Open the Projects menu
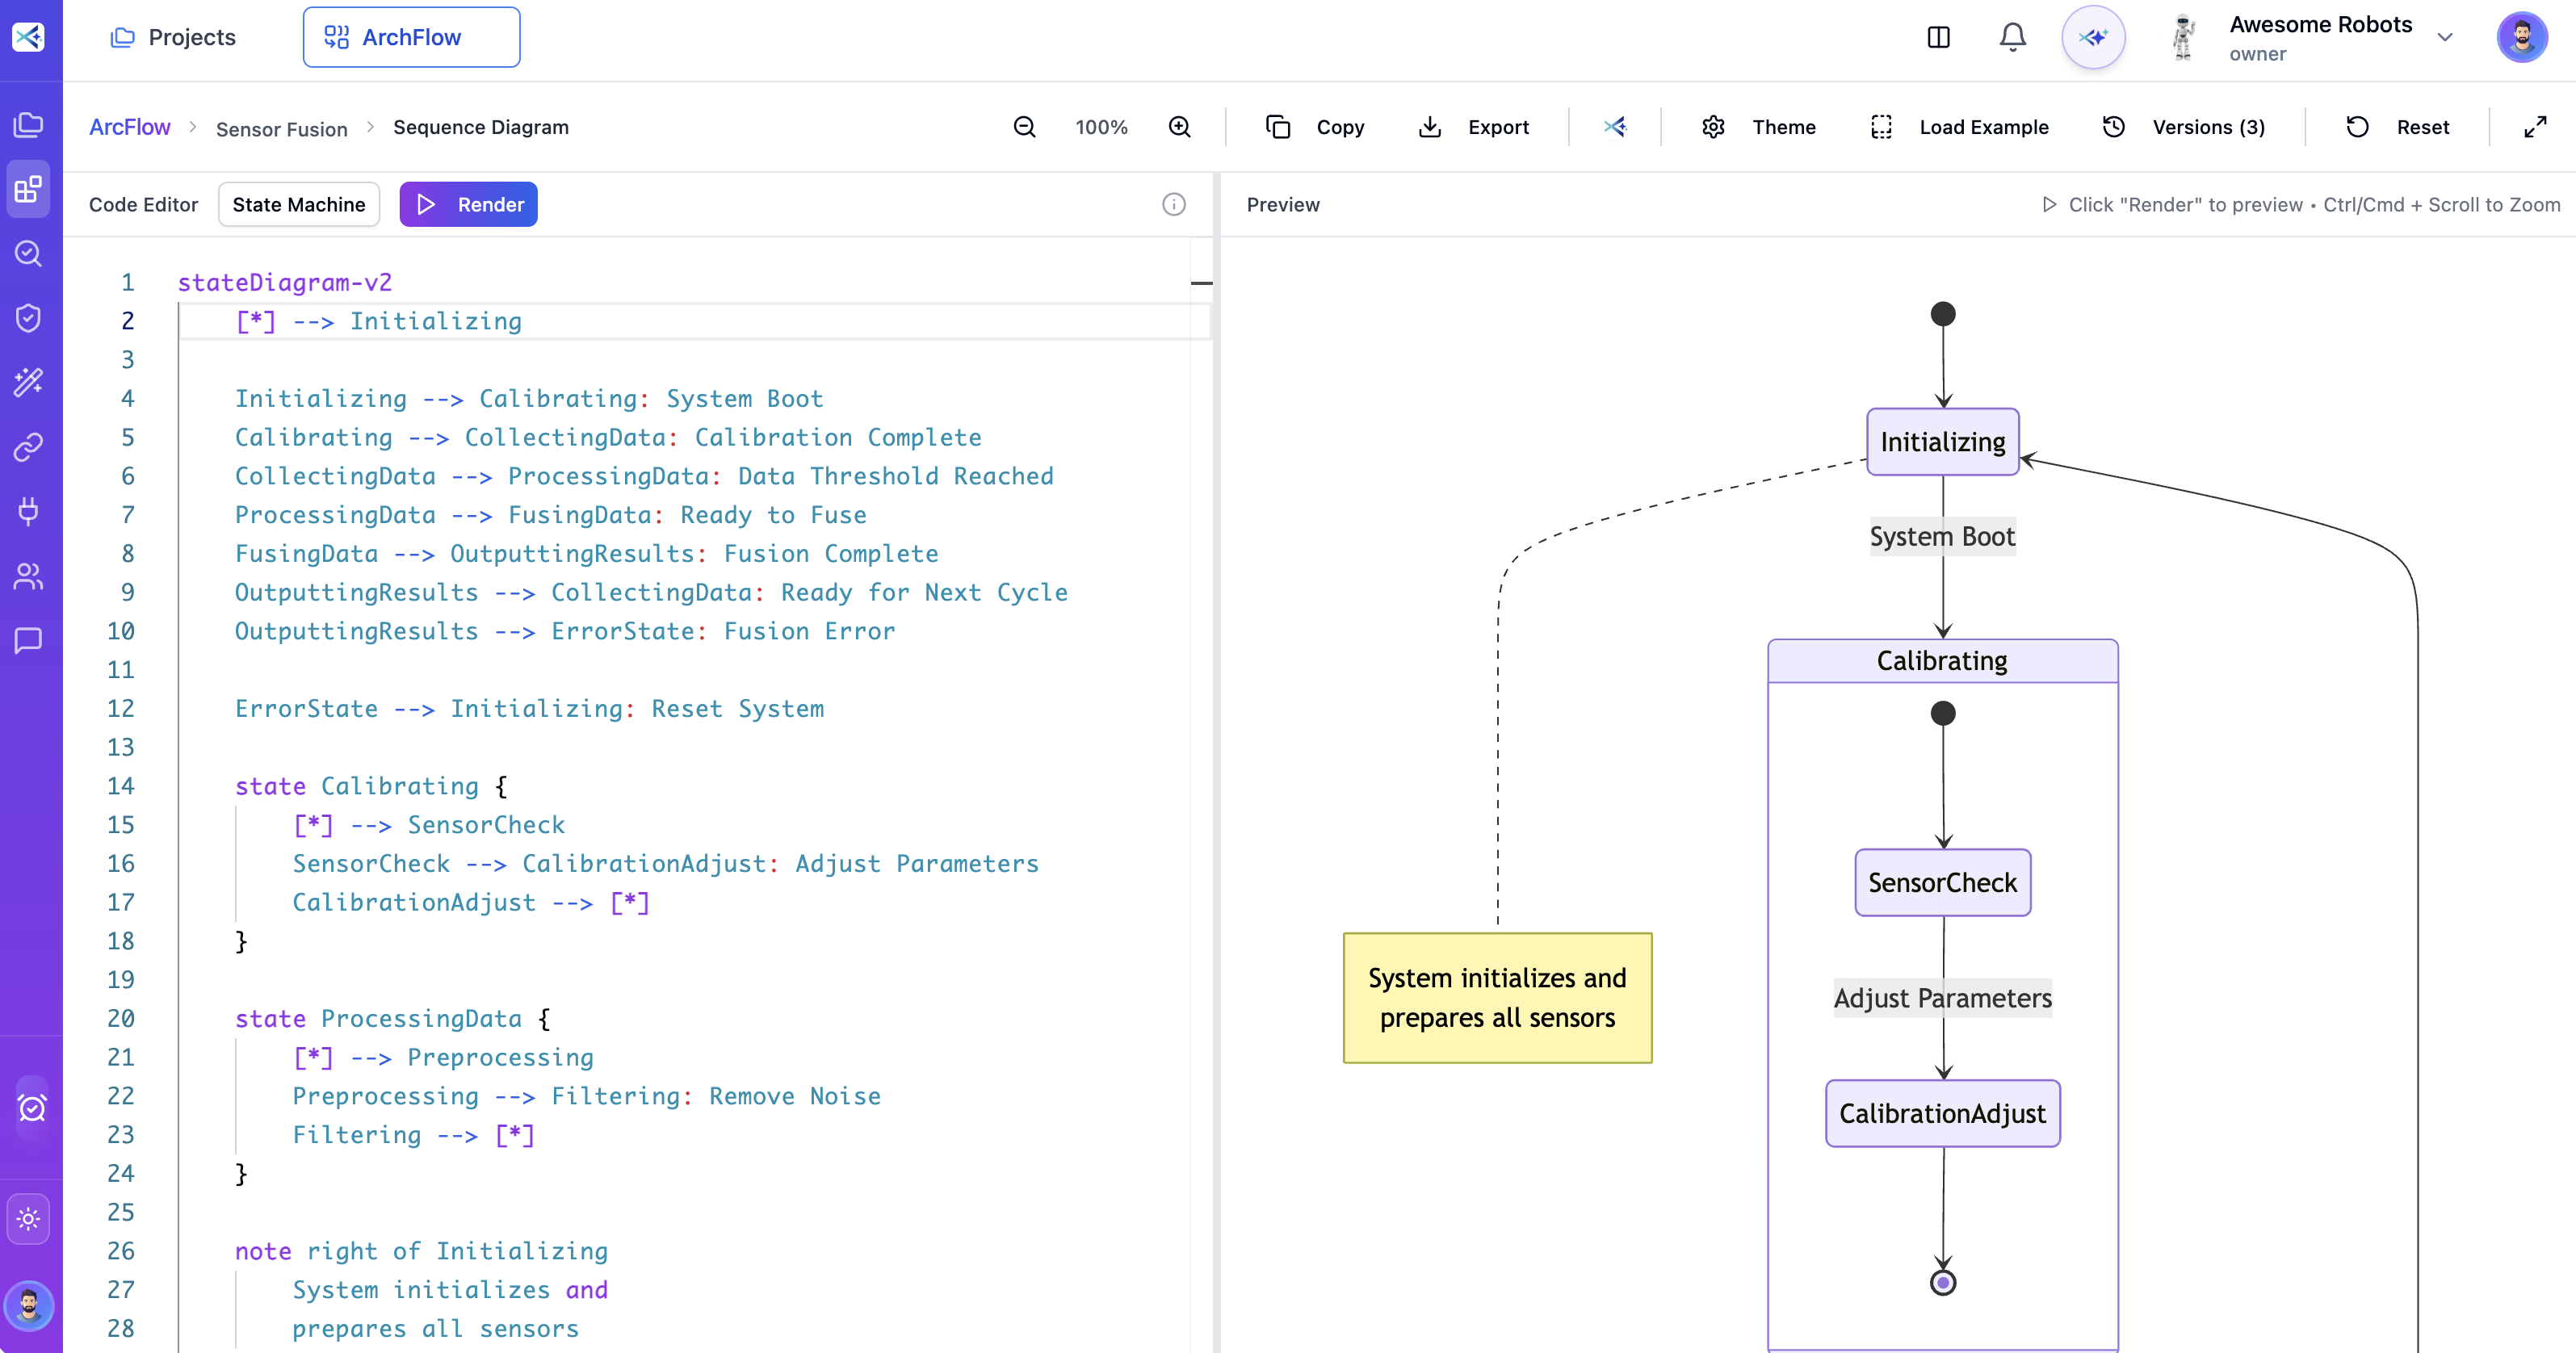This screenshot has width=2576, height=1353. [174, 37]
